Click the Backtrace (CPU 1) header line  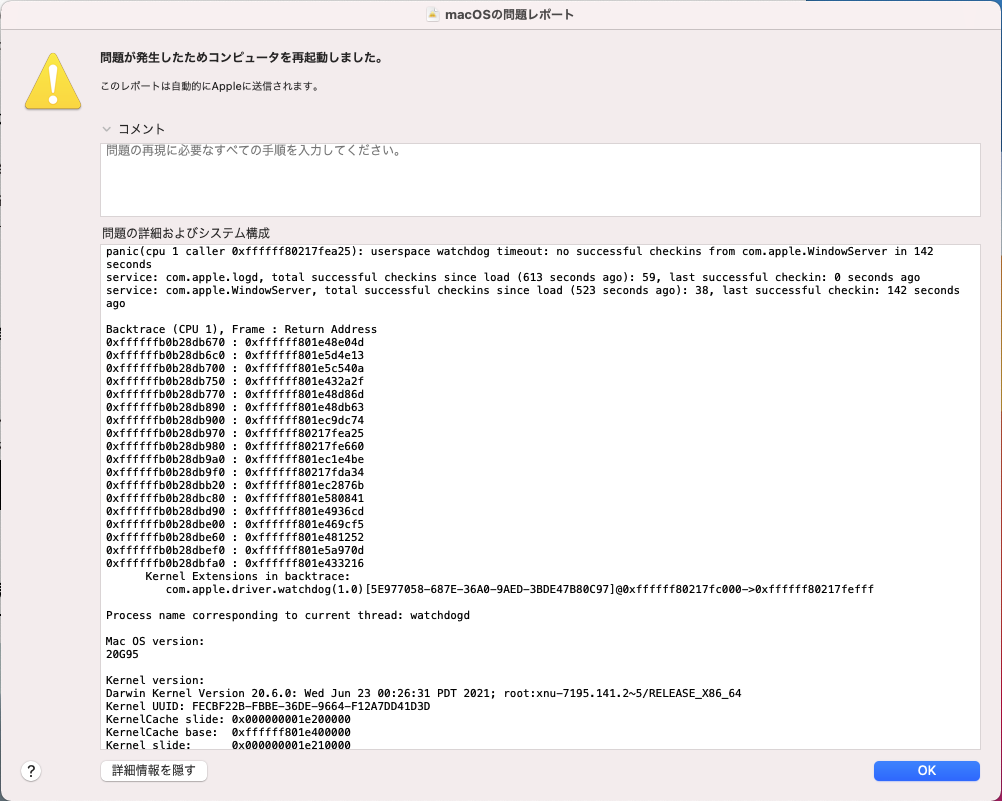(x=241, y=329)
